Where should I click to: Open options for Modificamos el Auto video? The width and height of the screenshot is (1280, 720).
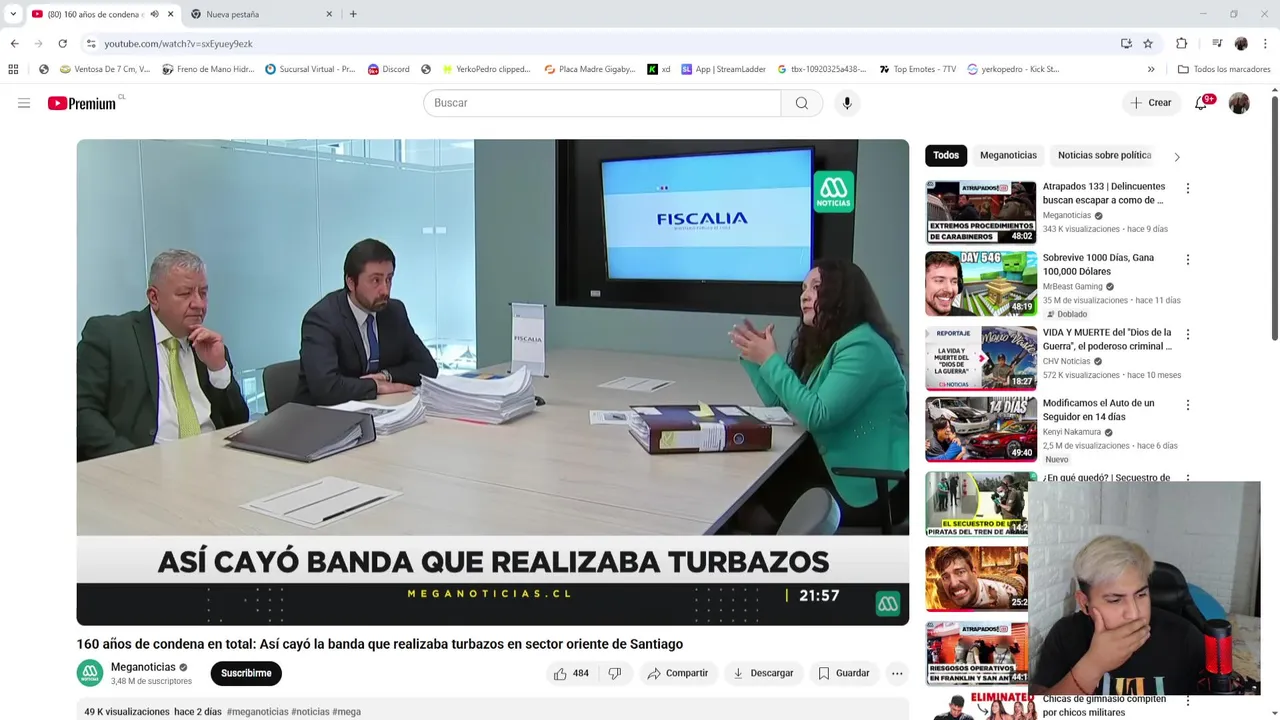click(1188, 405)
